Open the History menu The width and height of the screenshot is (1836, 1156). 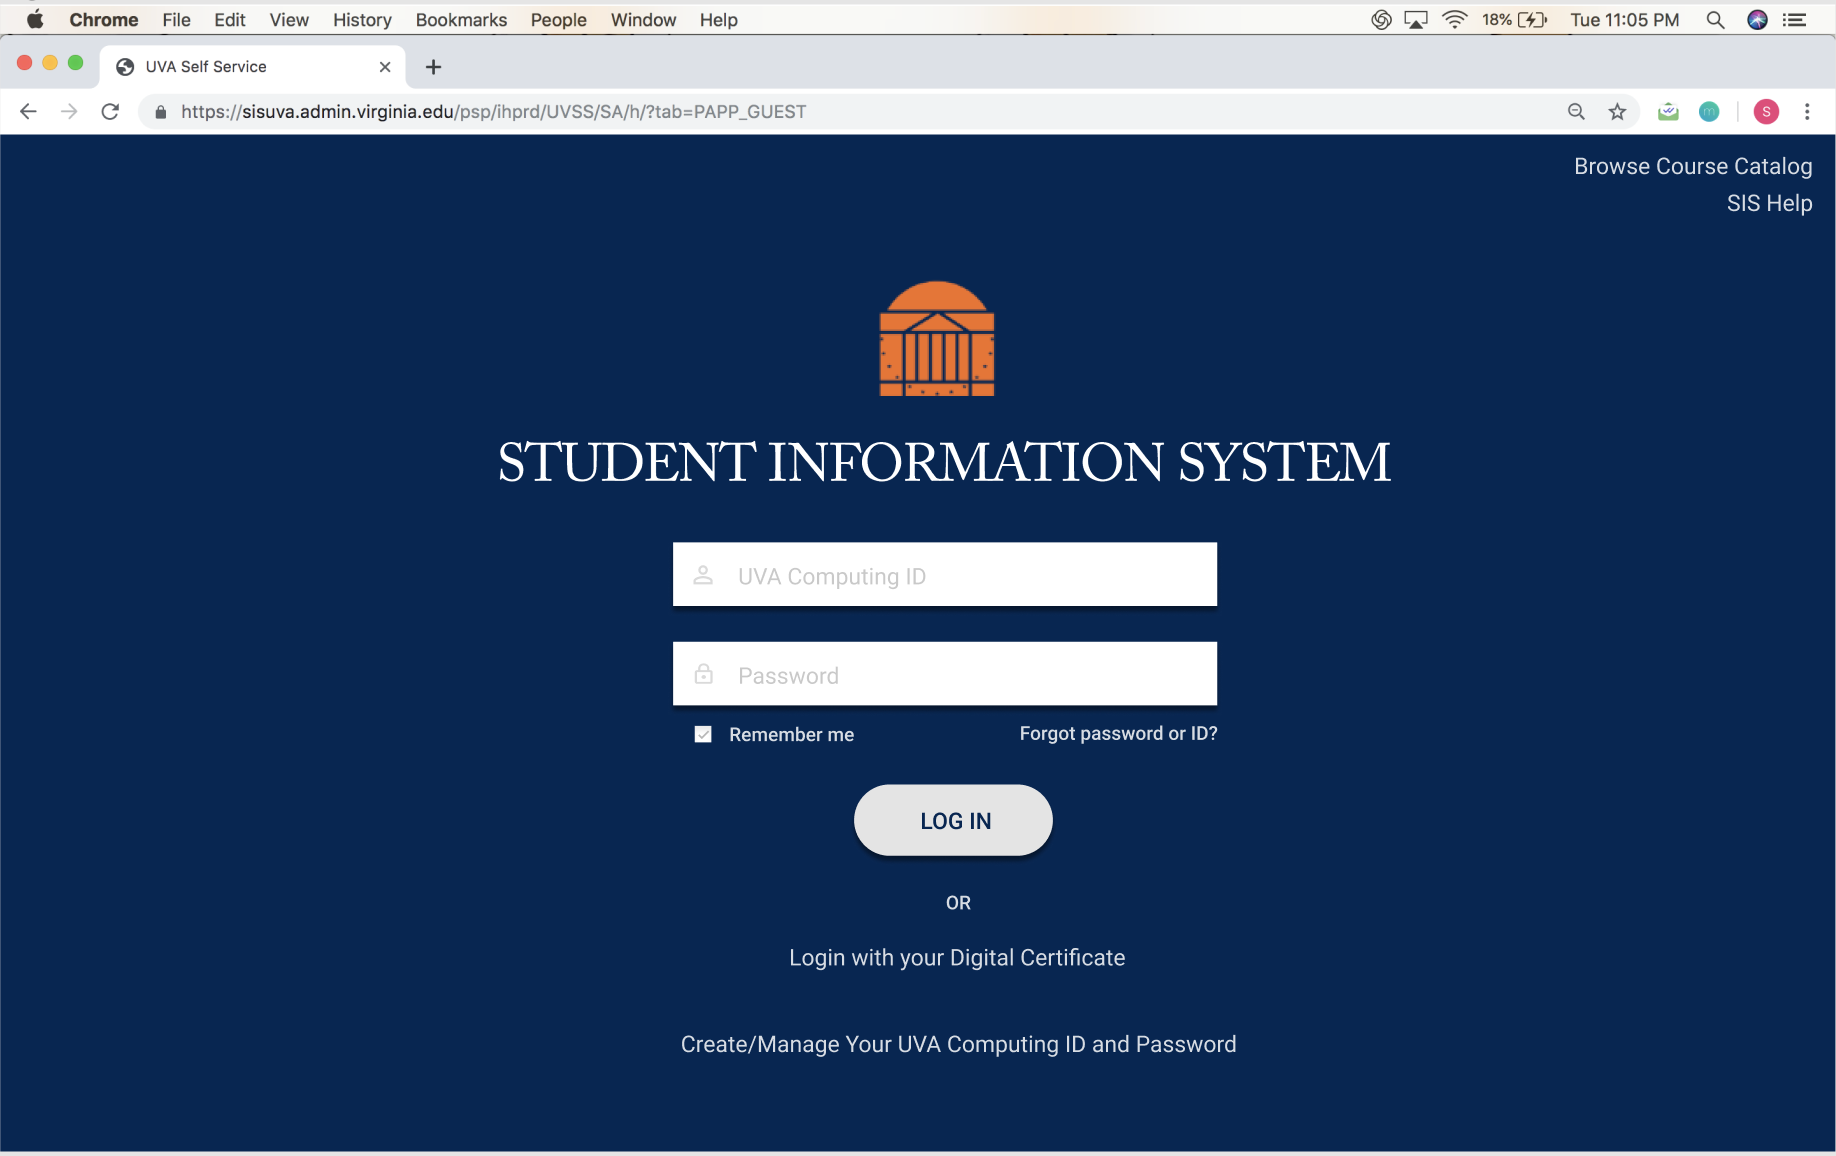pos(362,20)
